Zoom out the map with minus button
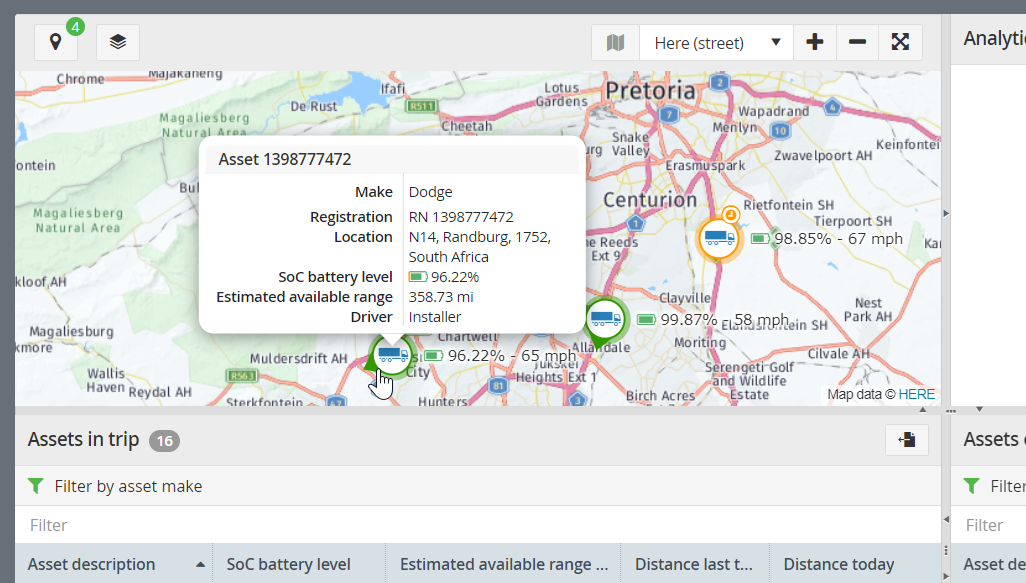This screenshot has width=1026, height=583. [857, 43]
